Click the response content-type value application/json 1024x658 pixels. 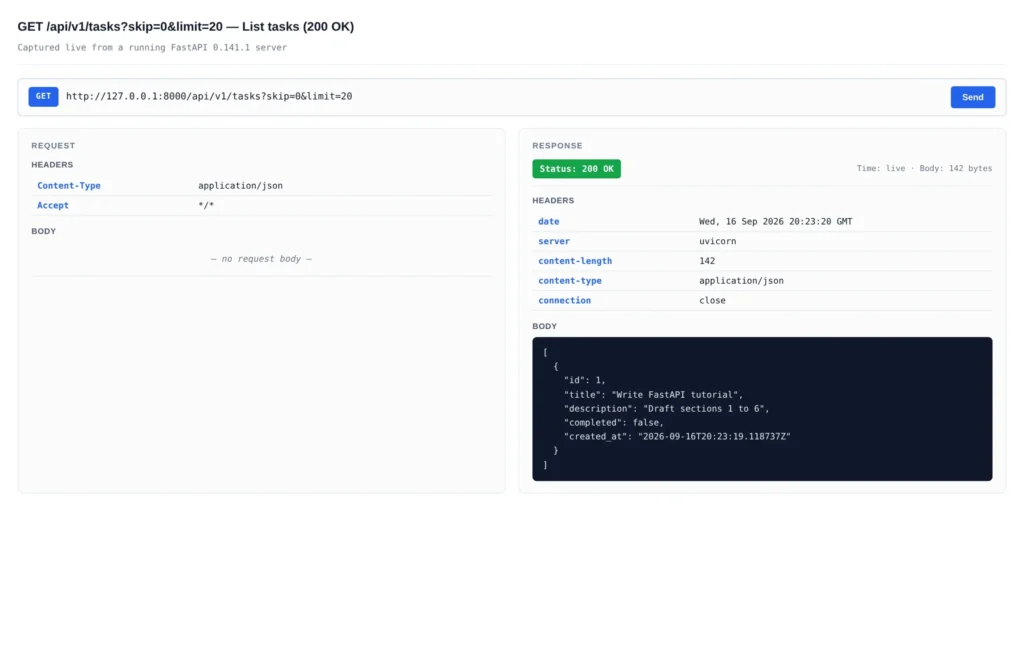coord(741,281)
